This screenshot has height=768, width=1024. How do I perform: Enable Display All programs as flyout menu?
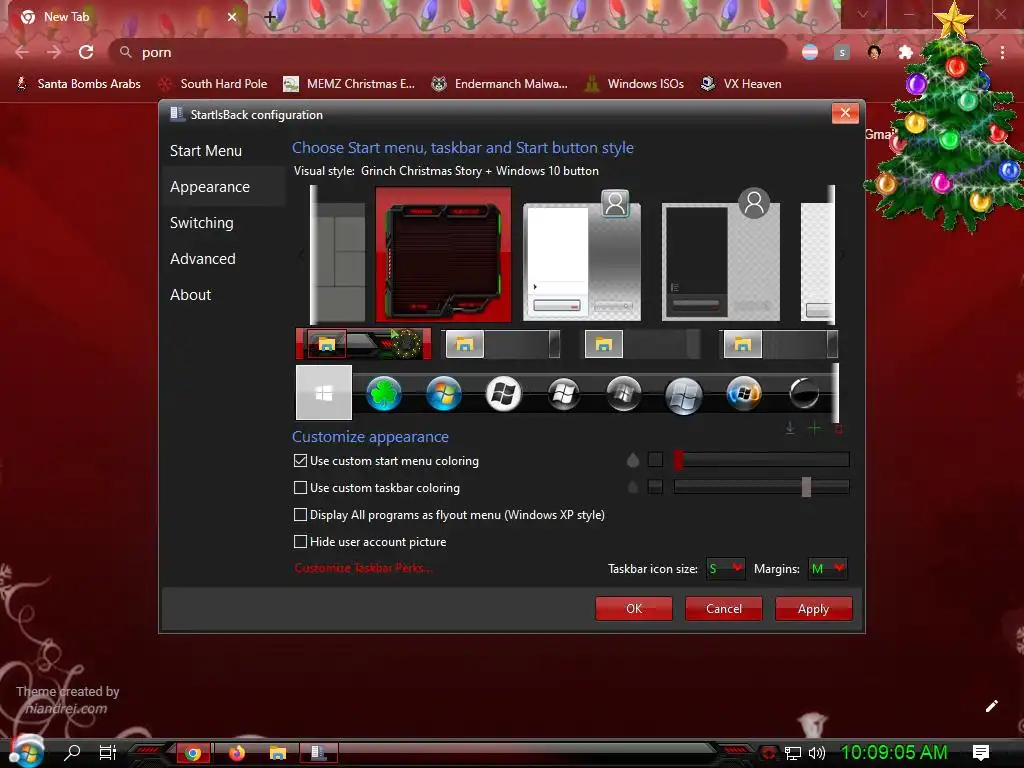coord(300,515)
